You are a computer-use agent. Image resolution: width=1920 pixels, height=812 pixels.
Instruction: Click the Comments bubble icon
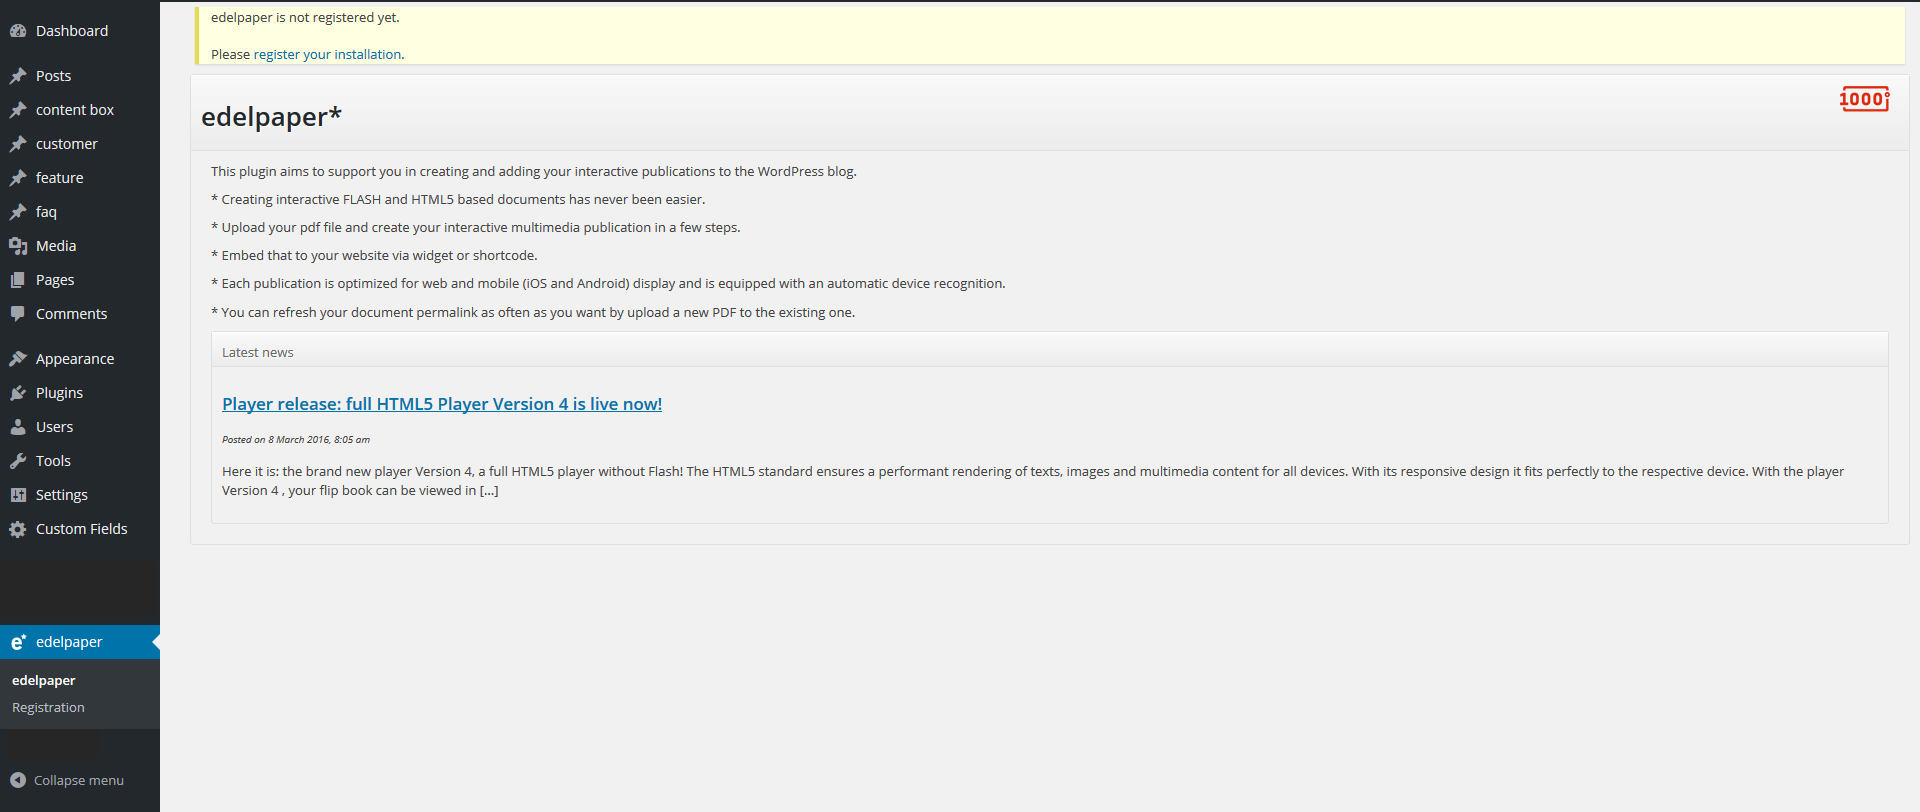pyautogui.click(x=18, y=314)
